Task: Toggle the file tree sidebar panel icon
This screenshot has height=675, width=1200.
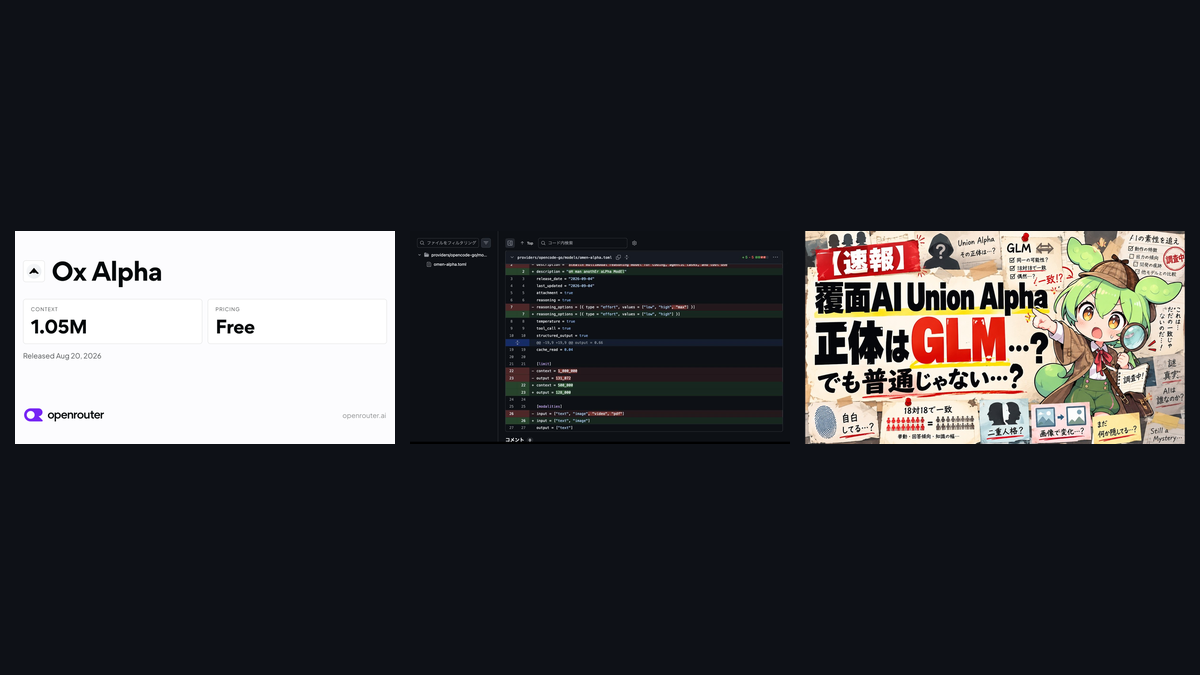Action: 510,243
